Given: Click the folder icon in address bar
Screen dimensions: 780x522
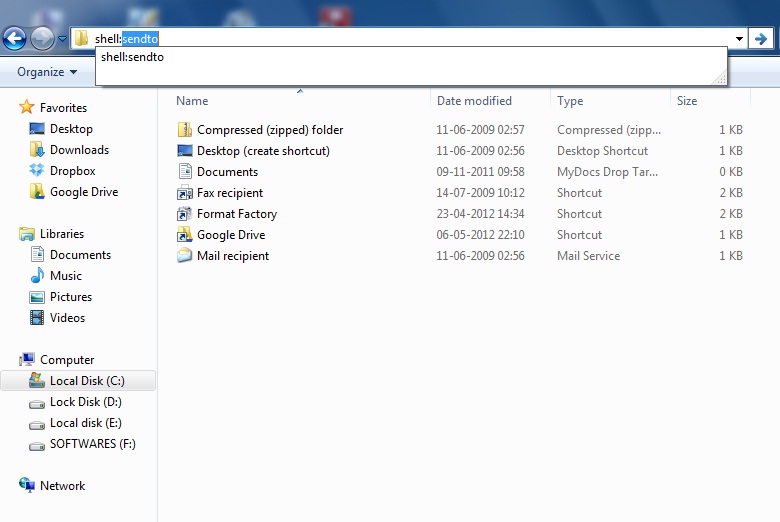Looking at the screenshot, I should click(x=82, y=38).
